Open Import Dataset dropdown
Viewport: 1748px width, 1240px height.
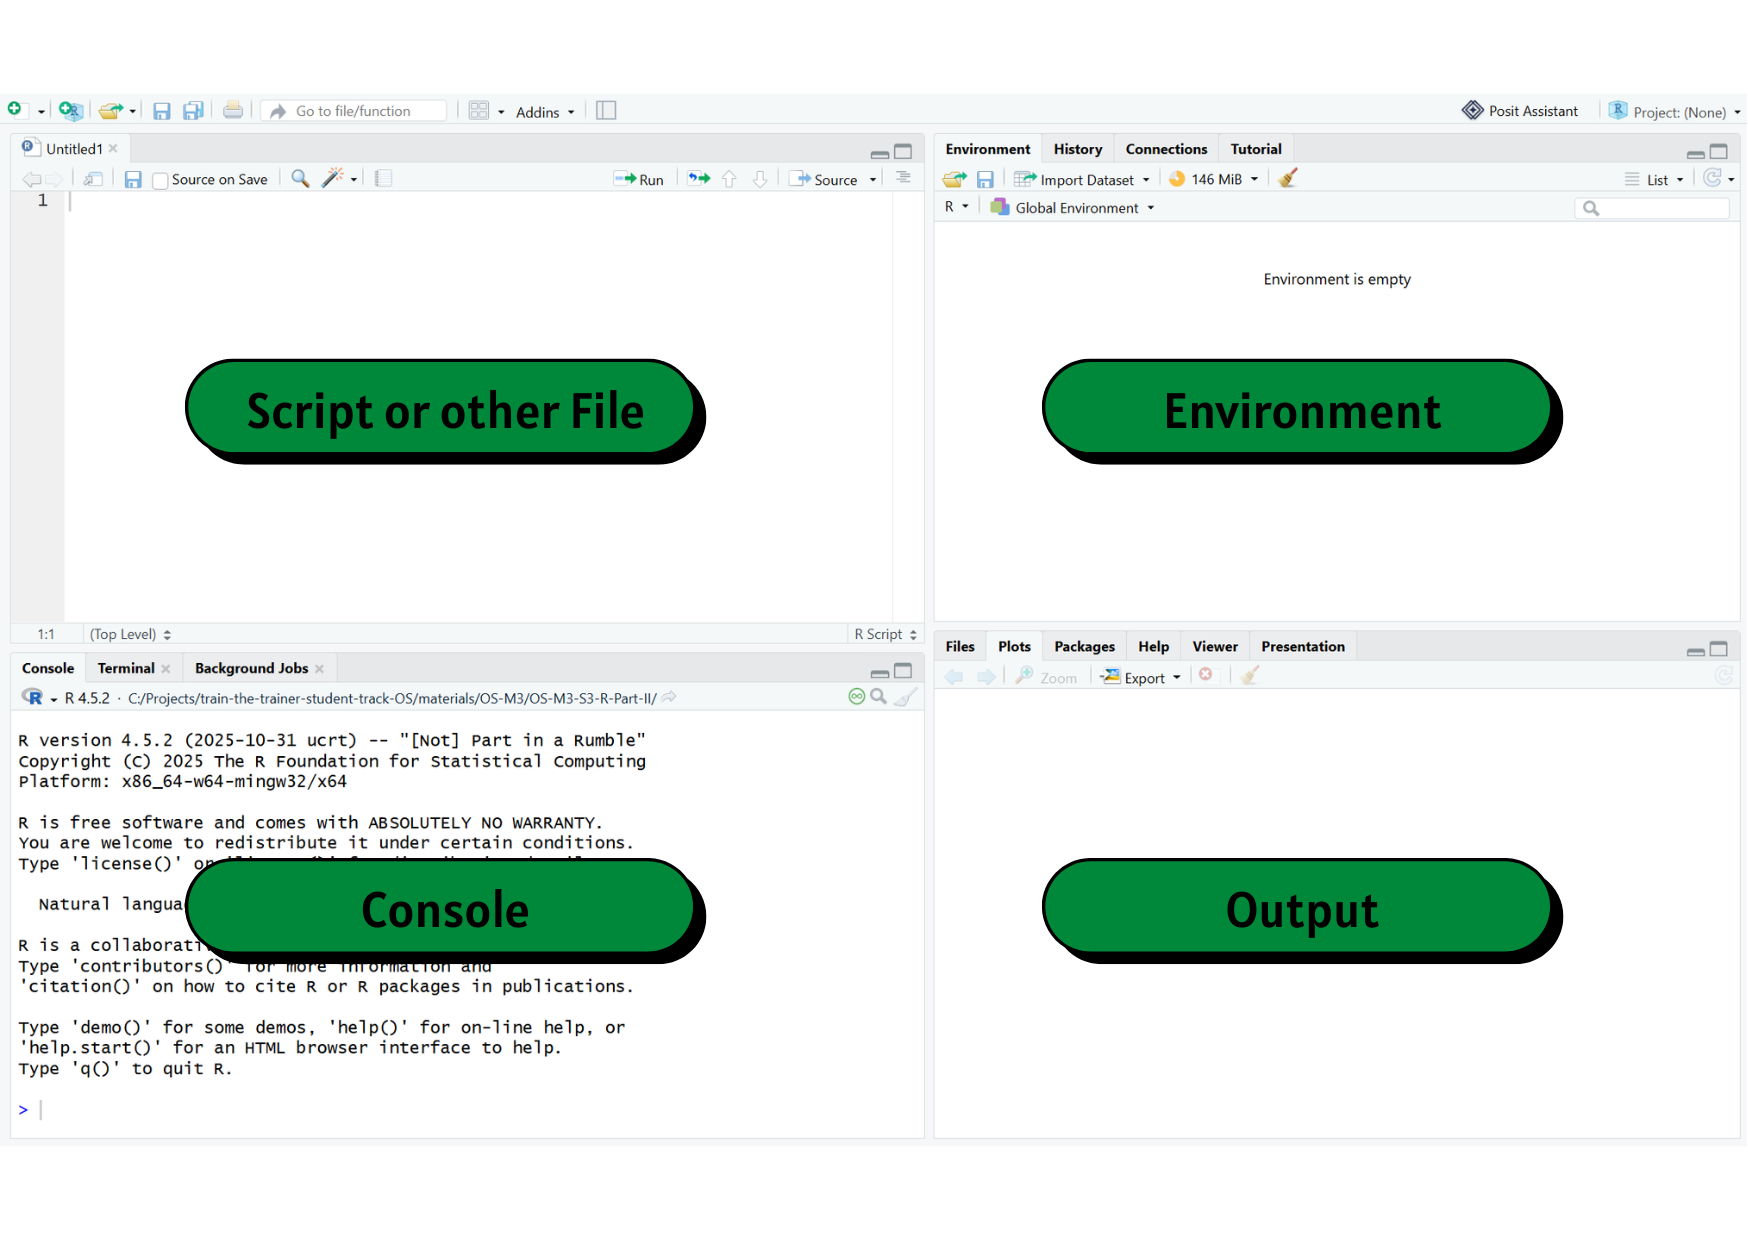(x=1082, y=180)
